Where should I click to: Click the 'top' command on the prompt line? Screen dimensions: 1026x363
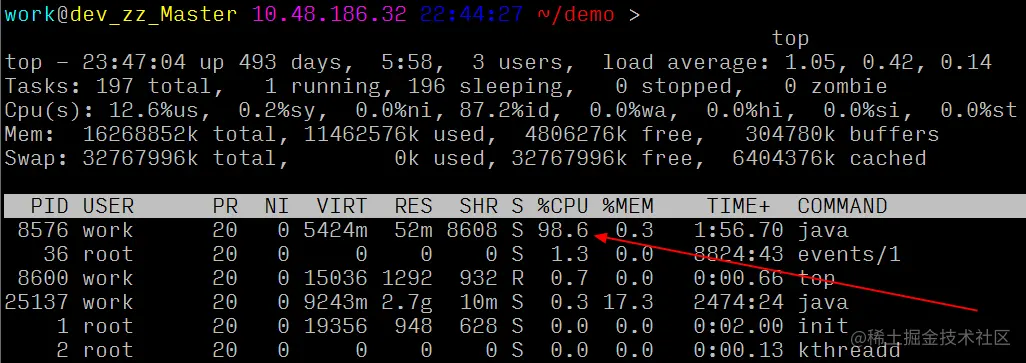pos(790,39)
